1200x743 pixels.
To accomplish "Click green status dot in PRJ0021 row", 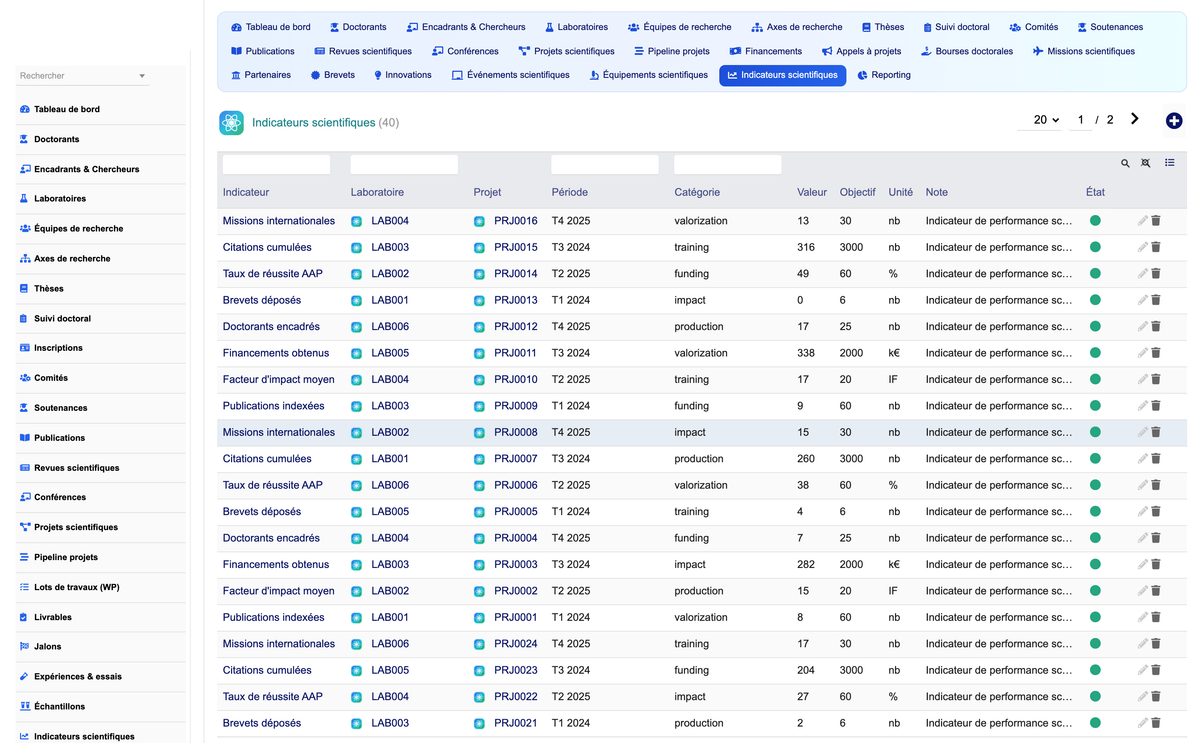I will (1095, 723).
